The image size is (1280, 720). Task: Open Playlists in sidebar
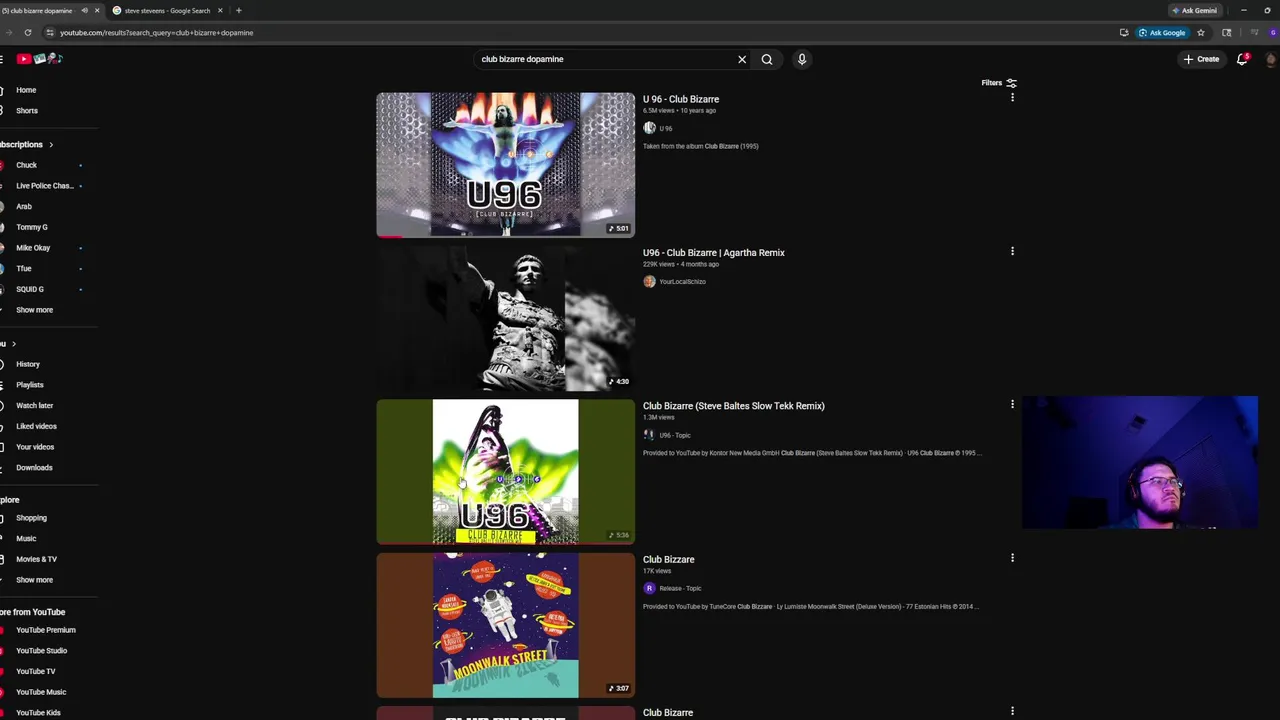30,385
